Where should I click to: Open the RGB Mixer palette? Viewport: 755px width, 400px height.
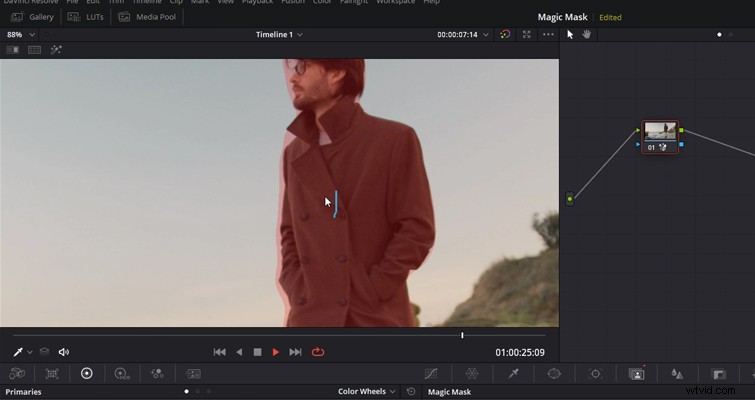pos(157,374)
